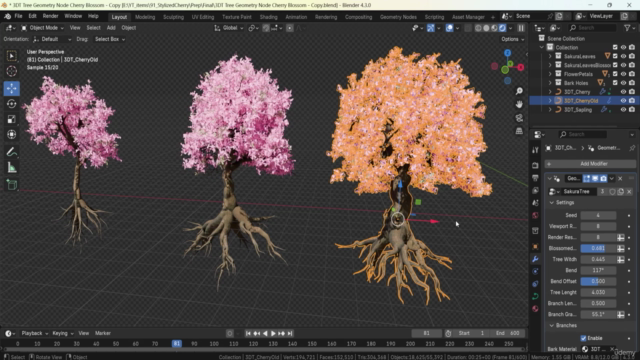Pause viewport render preview
640x360 pixels.
click(521, 28)
